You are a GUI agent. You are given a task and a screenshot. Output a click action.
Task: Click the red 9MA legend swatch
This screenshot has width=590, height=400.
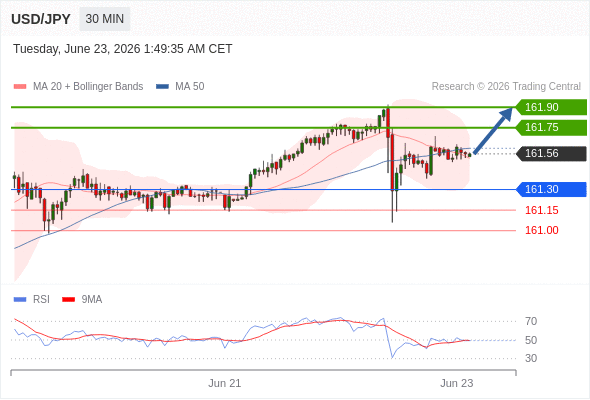68,300
